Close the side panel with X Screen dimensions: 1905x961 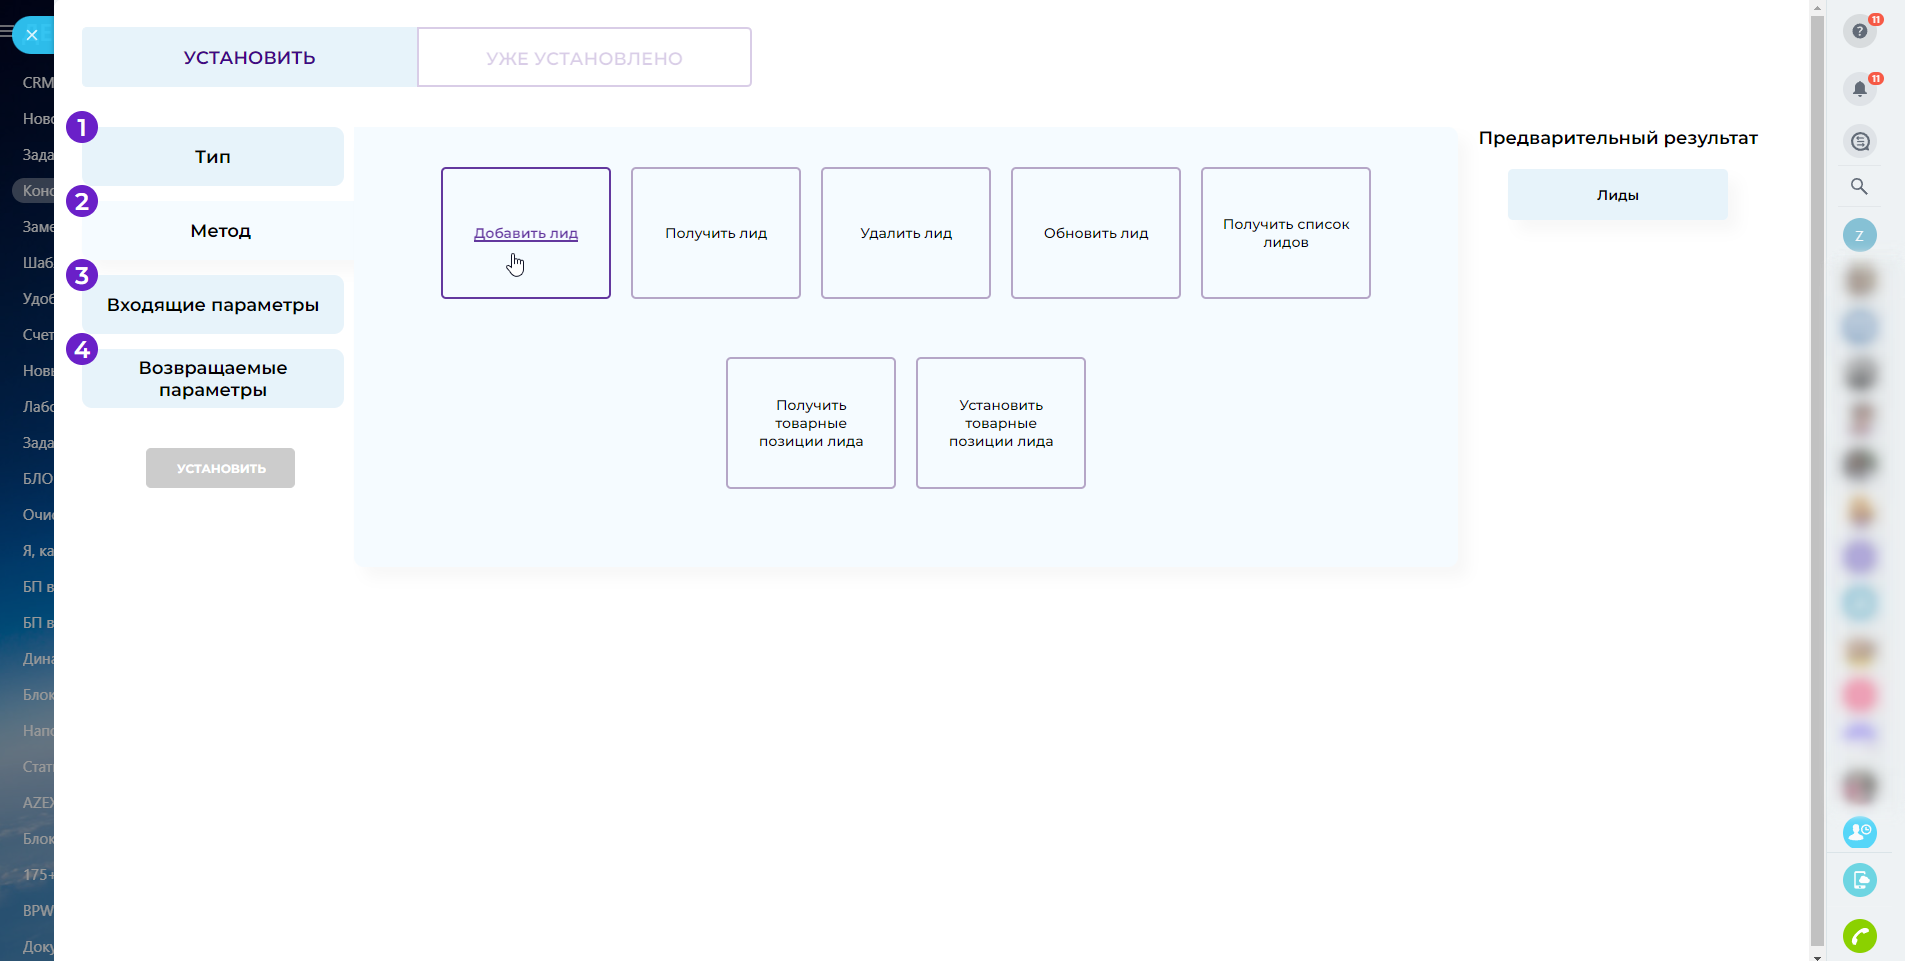(x=32, y=35)
